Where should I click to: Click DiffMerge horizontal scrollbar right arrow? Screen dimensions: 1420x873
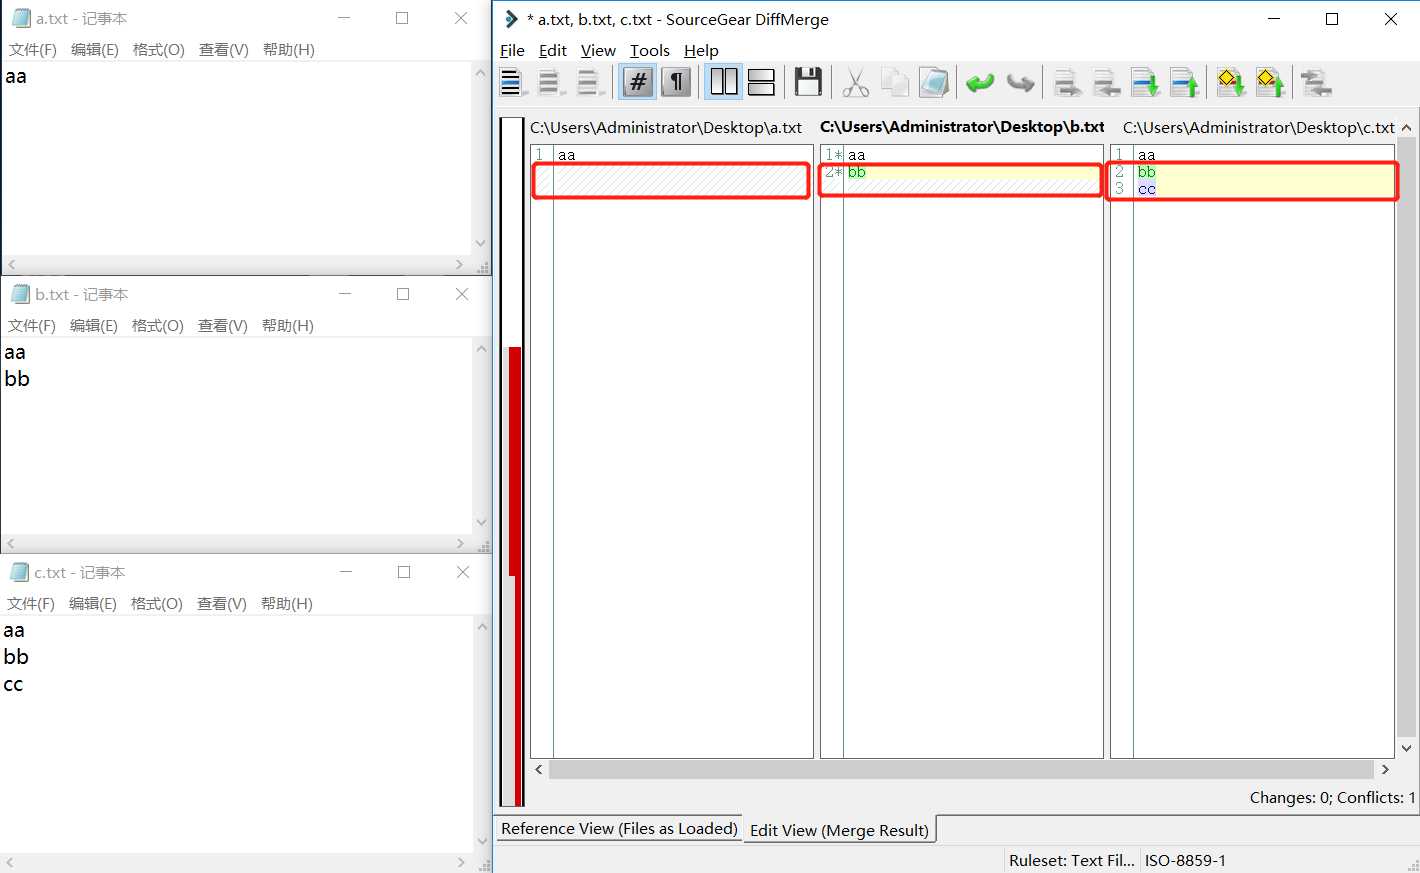pyautogui.click(x=1385, y=769)
